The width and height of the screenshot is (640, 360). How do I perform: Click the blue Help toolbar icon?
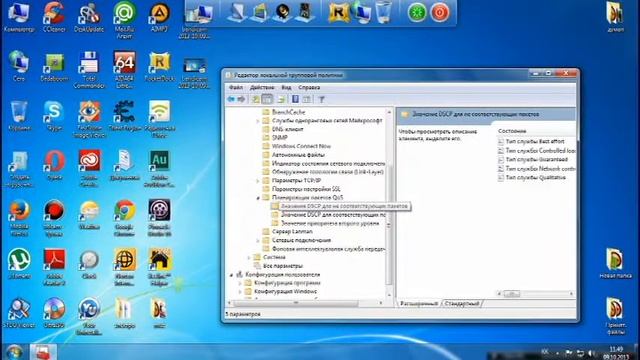(295, 99)
